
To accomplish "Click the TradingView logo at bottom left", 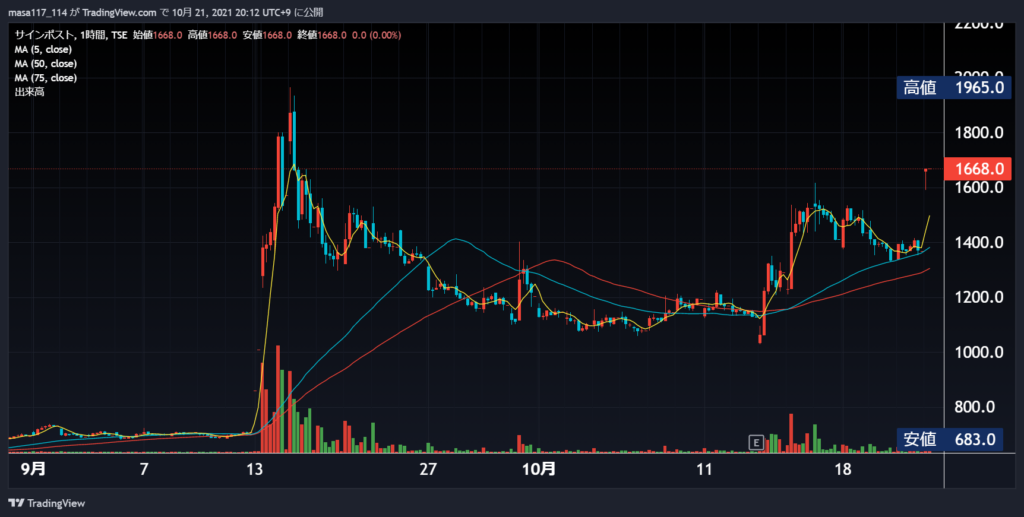I will point(46,503).
